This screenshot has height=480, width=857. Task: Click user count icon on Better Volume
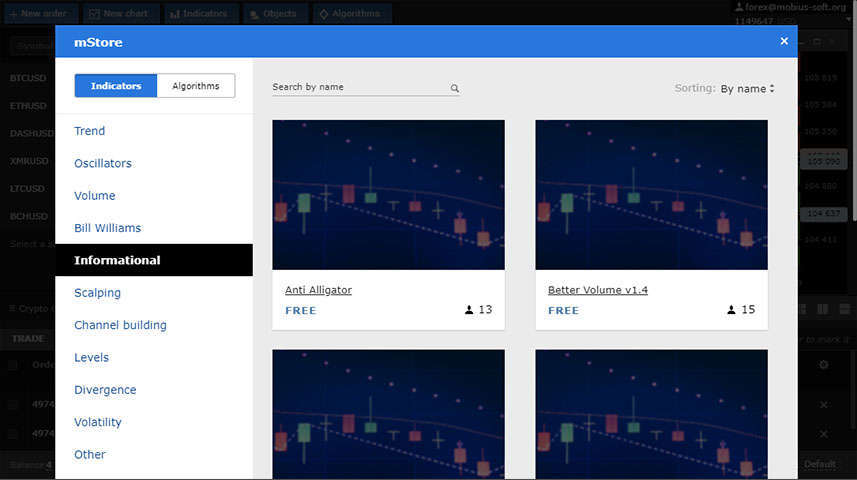click(731, 310)
